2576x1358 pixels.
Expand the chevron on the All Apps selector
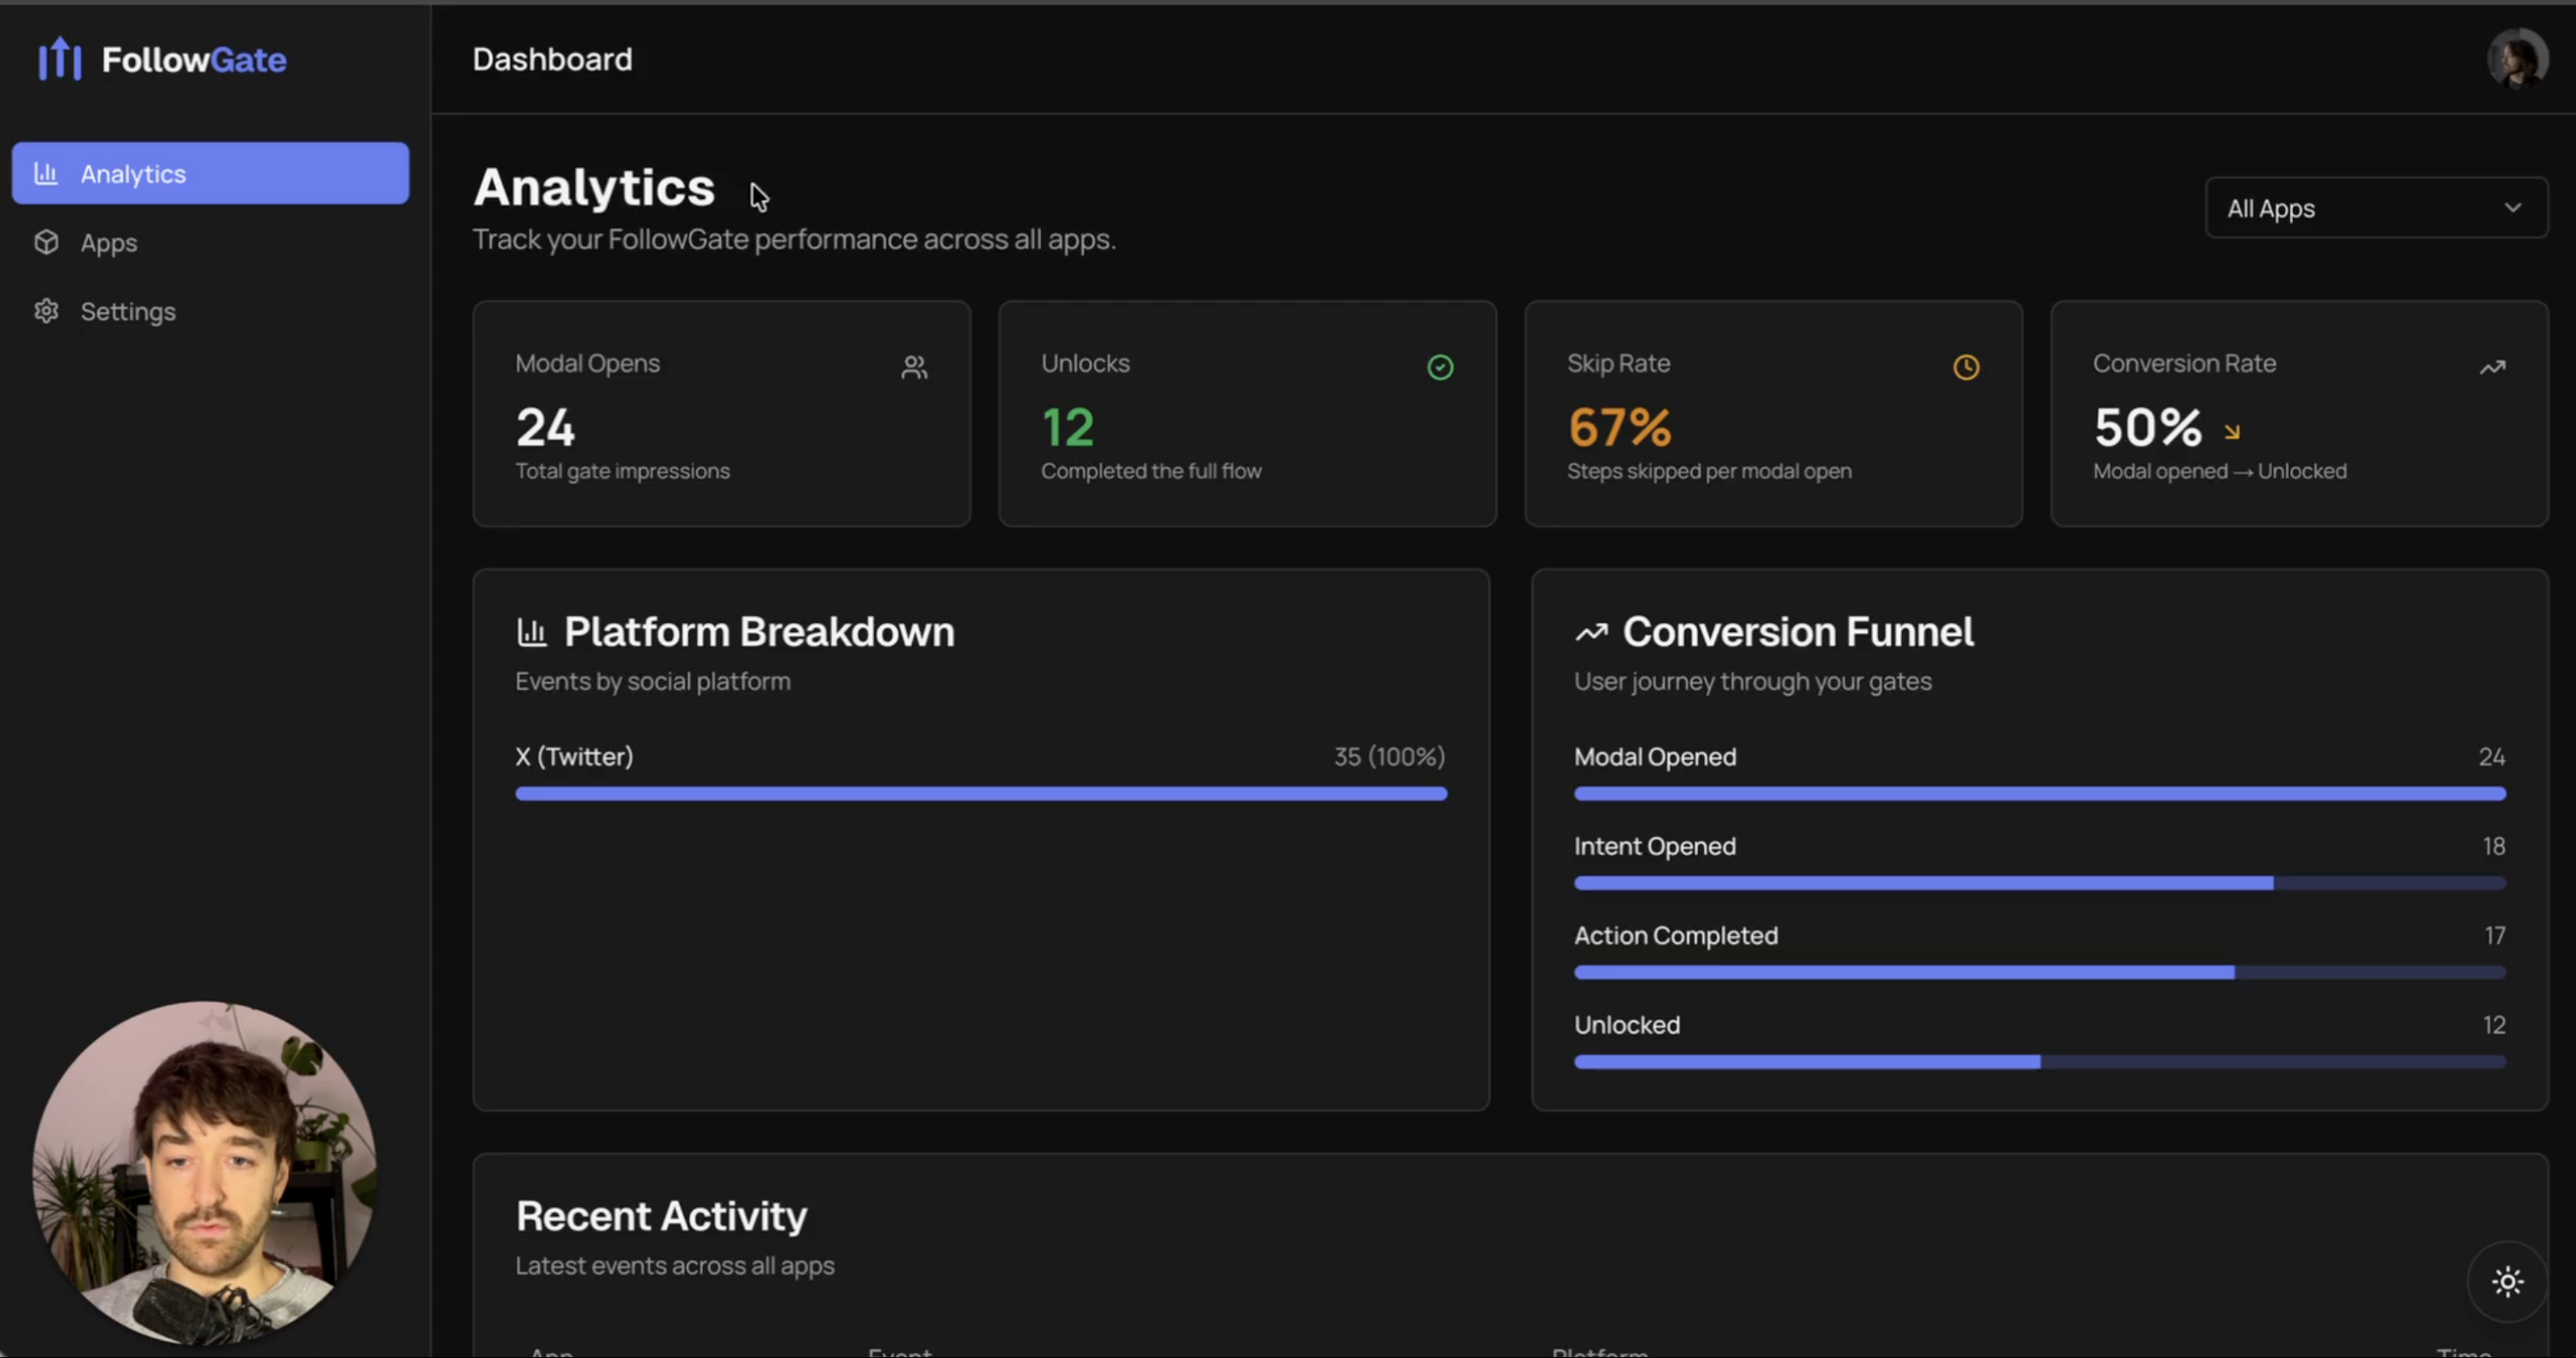coord(2514,208)
